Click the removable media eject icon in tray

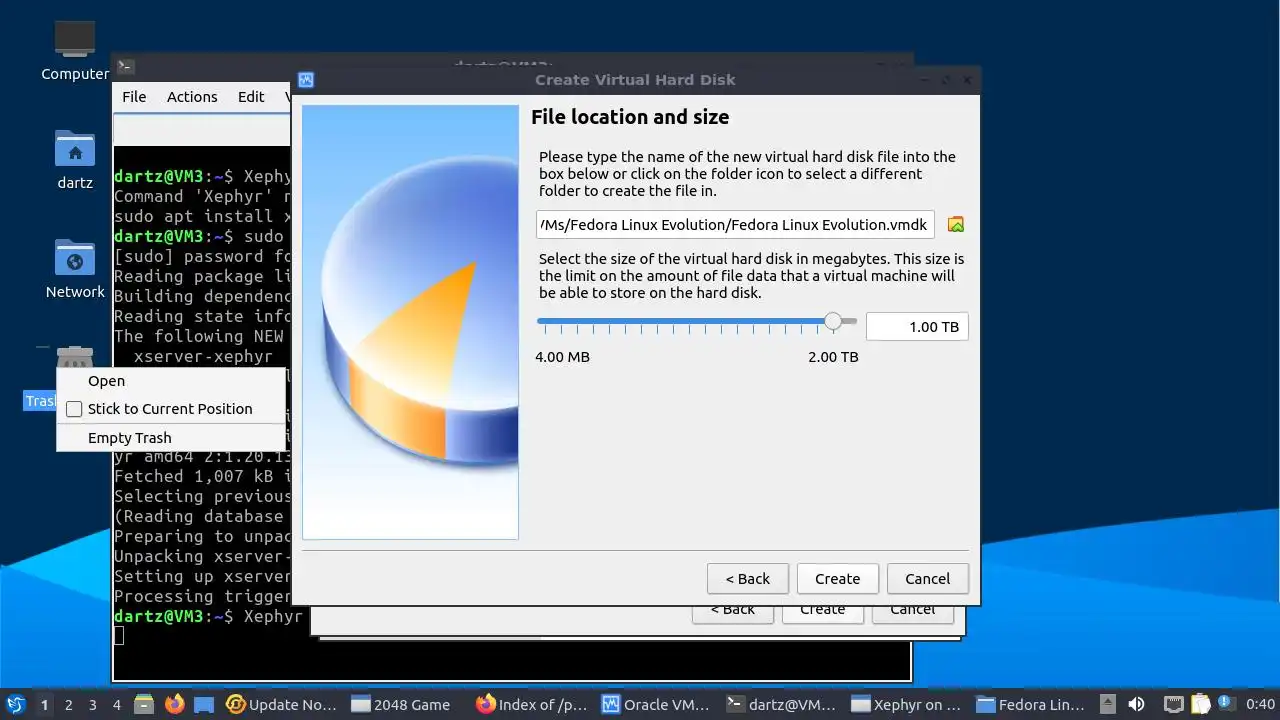(1108, 704)
